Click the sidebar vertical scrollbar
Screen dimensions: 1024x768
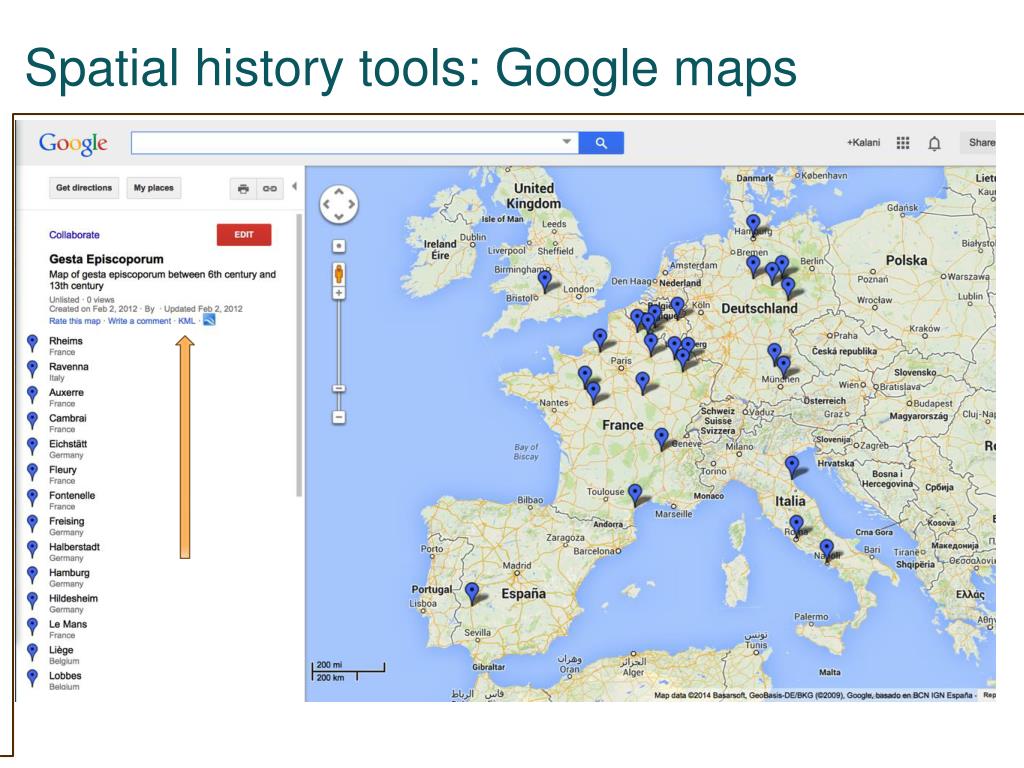point(299,355)
